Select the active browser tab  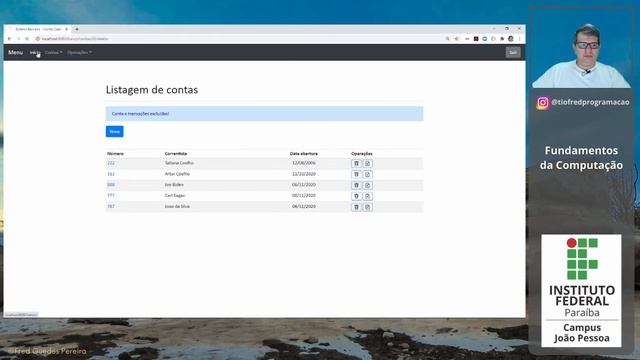pyautogui.click(x=39, y=29)
